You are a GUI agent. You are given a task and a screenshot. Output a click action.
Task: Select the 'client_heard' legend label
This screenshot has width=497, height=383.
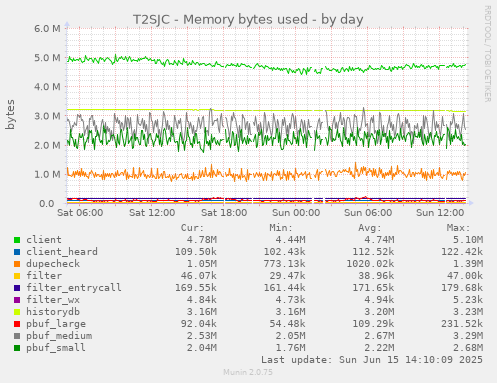[x=62, y=252]
